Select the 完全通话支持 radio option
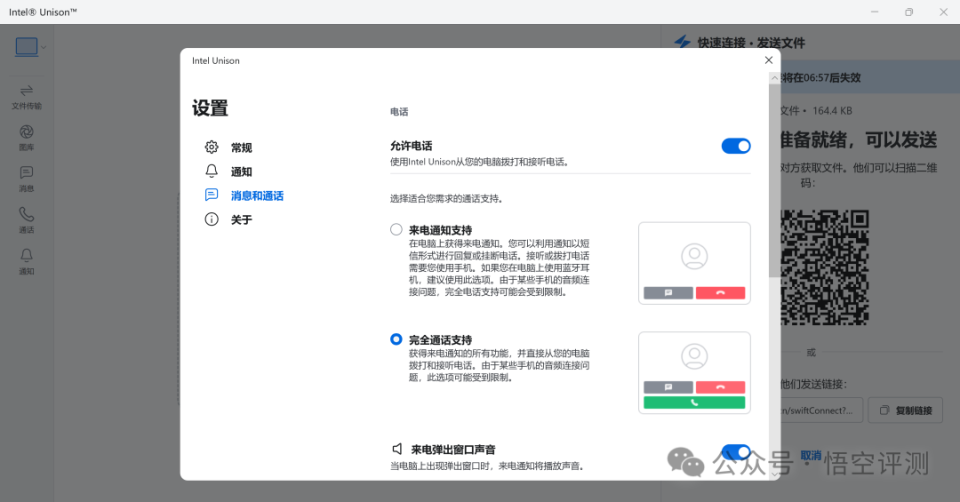 coord(396,339)
